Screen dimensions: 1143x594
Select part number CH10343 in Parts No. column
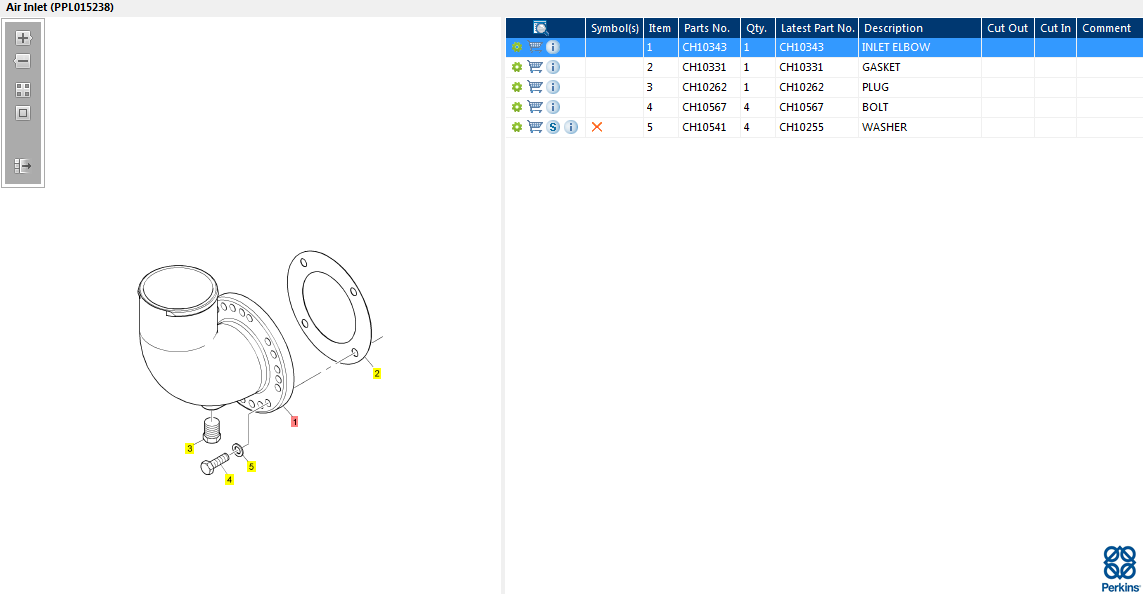click(x=704, y=47)
